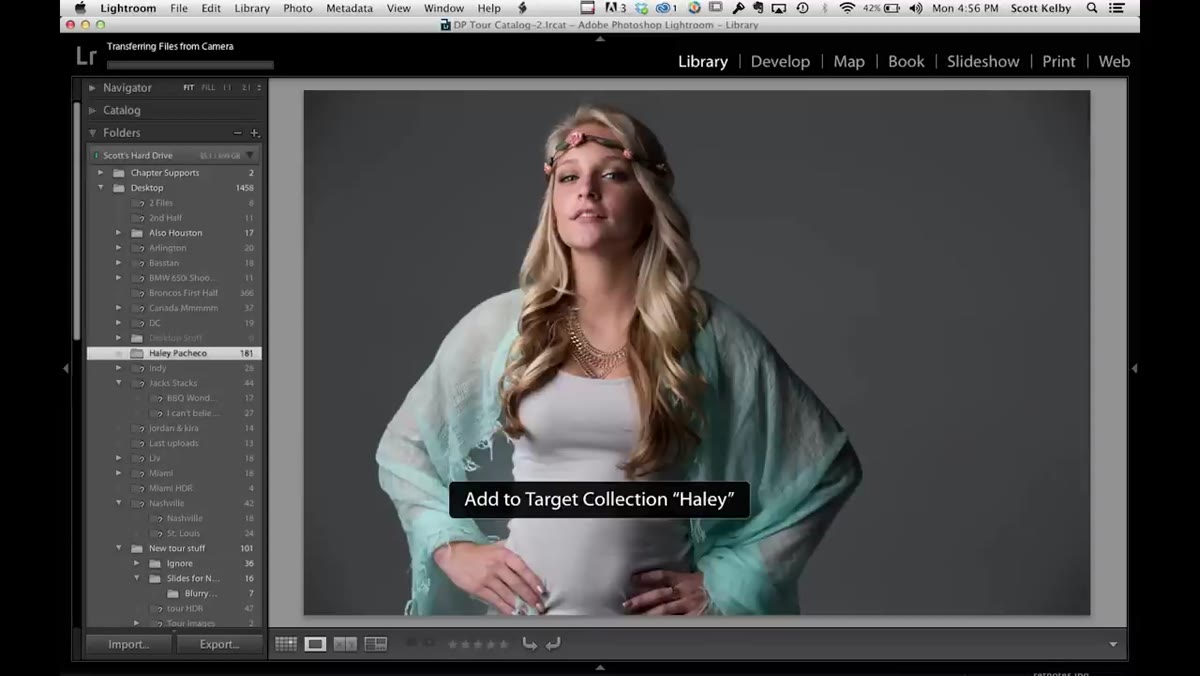Collapse the New tour stuff folder

coord(118,548)
